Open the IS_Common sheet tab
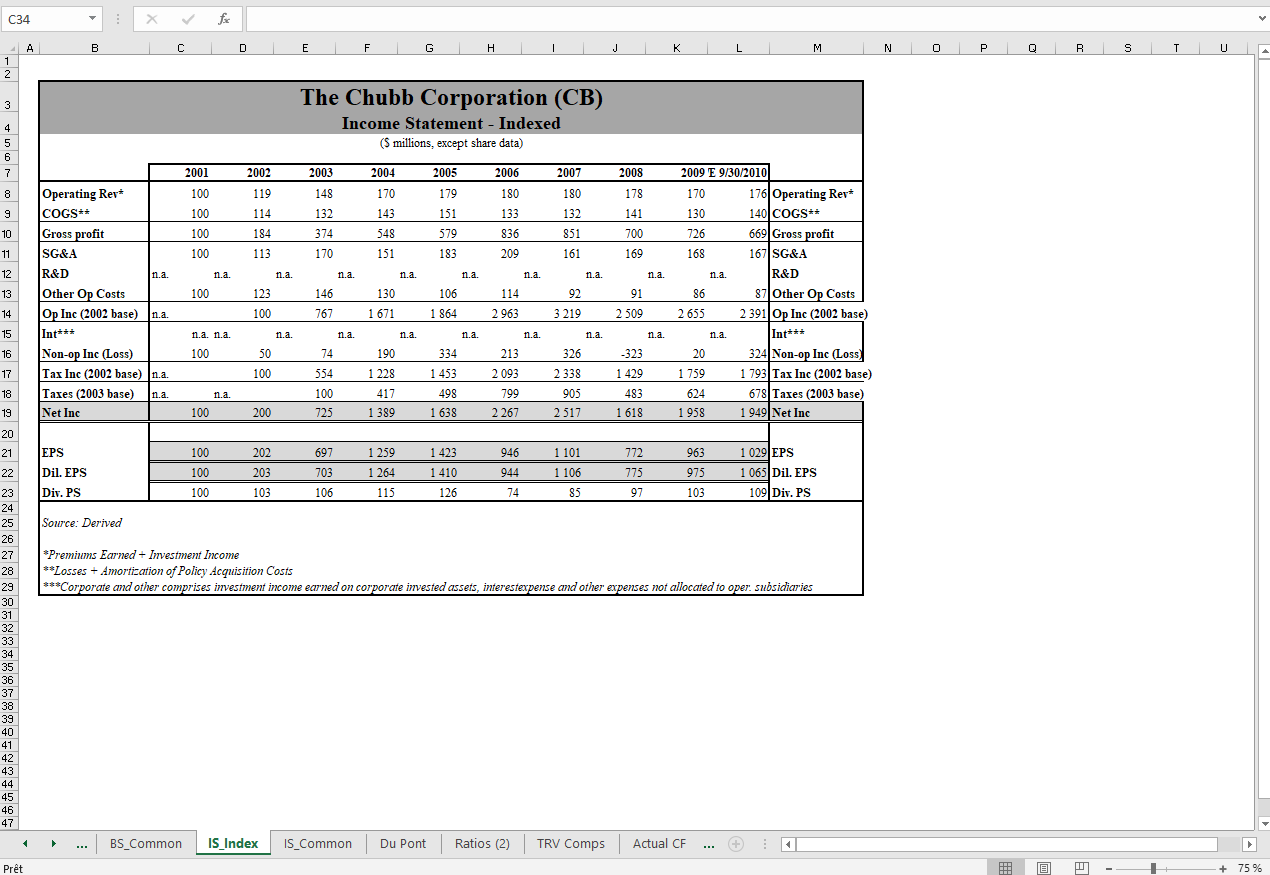The height and width of the screenshot is (875, 1270). pos(318,844)
